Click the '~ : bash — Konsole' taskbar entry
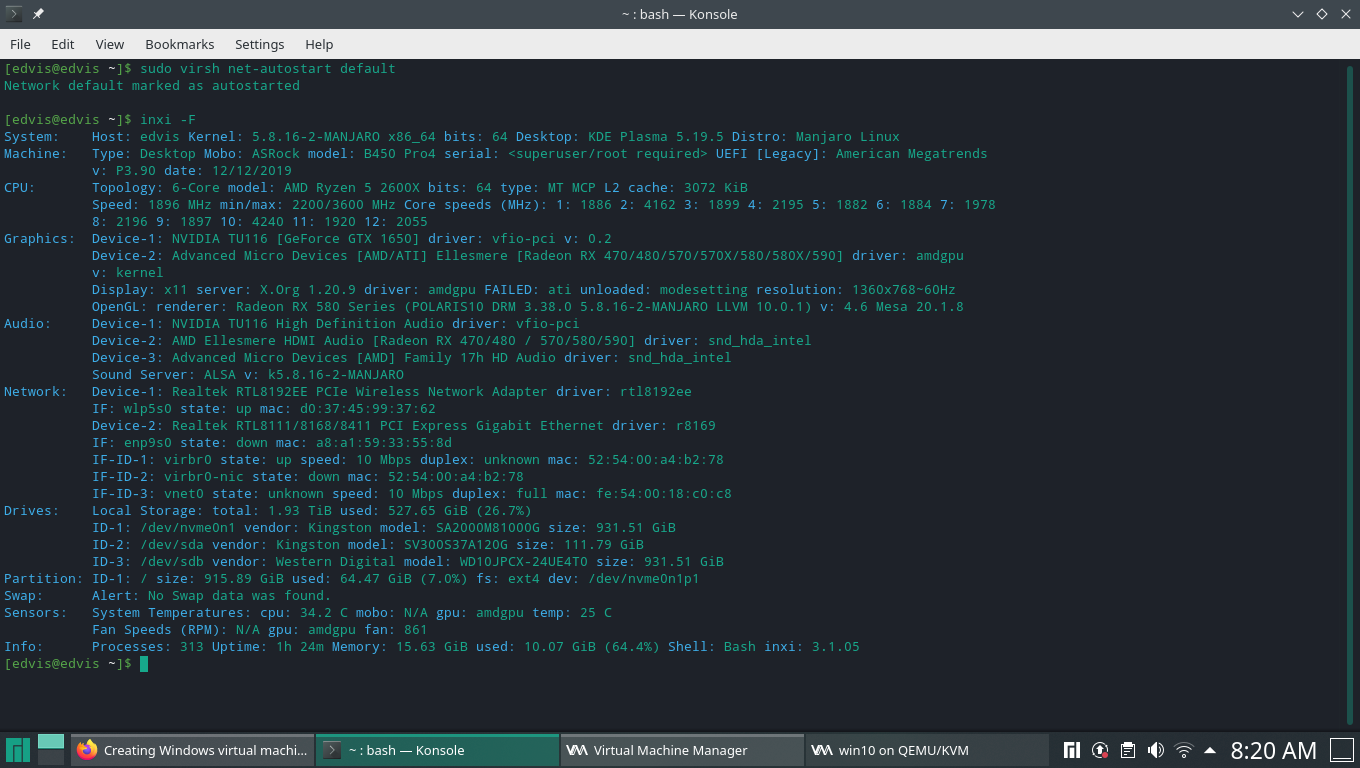This screenshot has height=768, width=1360. [437, 750]
